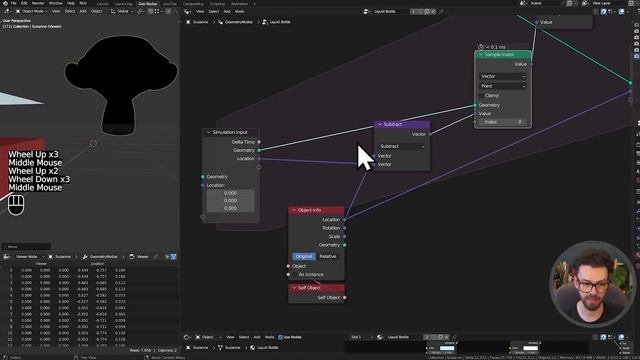Open node editor Add menu
The image size is (640, 360).
point(227,11)
